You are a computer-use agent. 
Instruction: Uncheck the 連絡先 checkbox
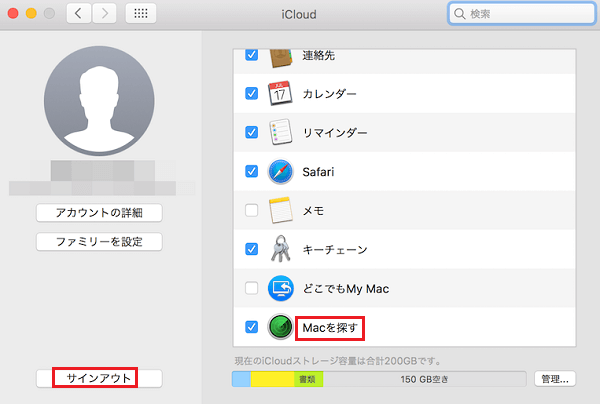click(251, 55)
